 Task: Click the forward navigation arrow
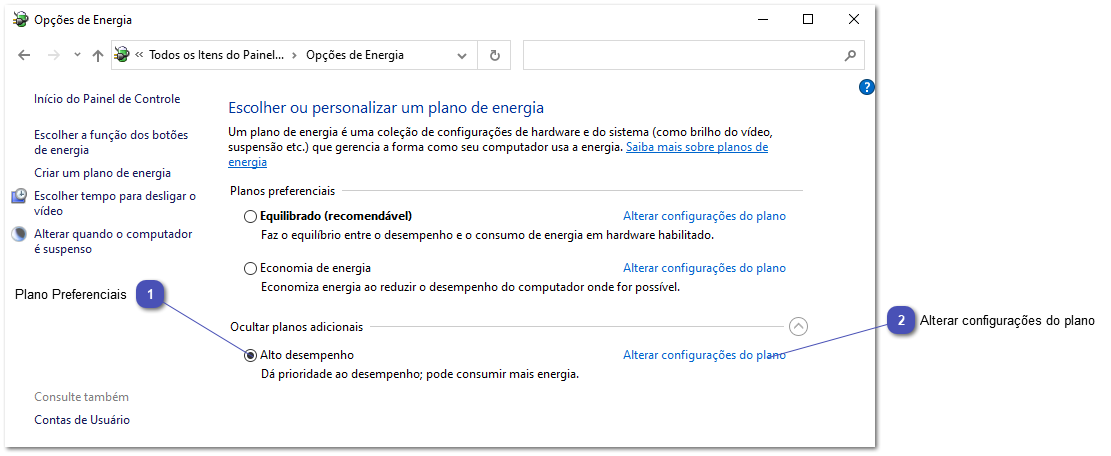[54, 55]
